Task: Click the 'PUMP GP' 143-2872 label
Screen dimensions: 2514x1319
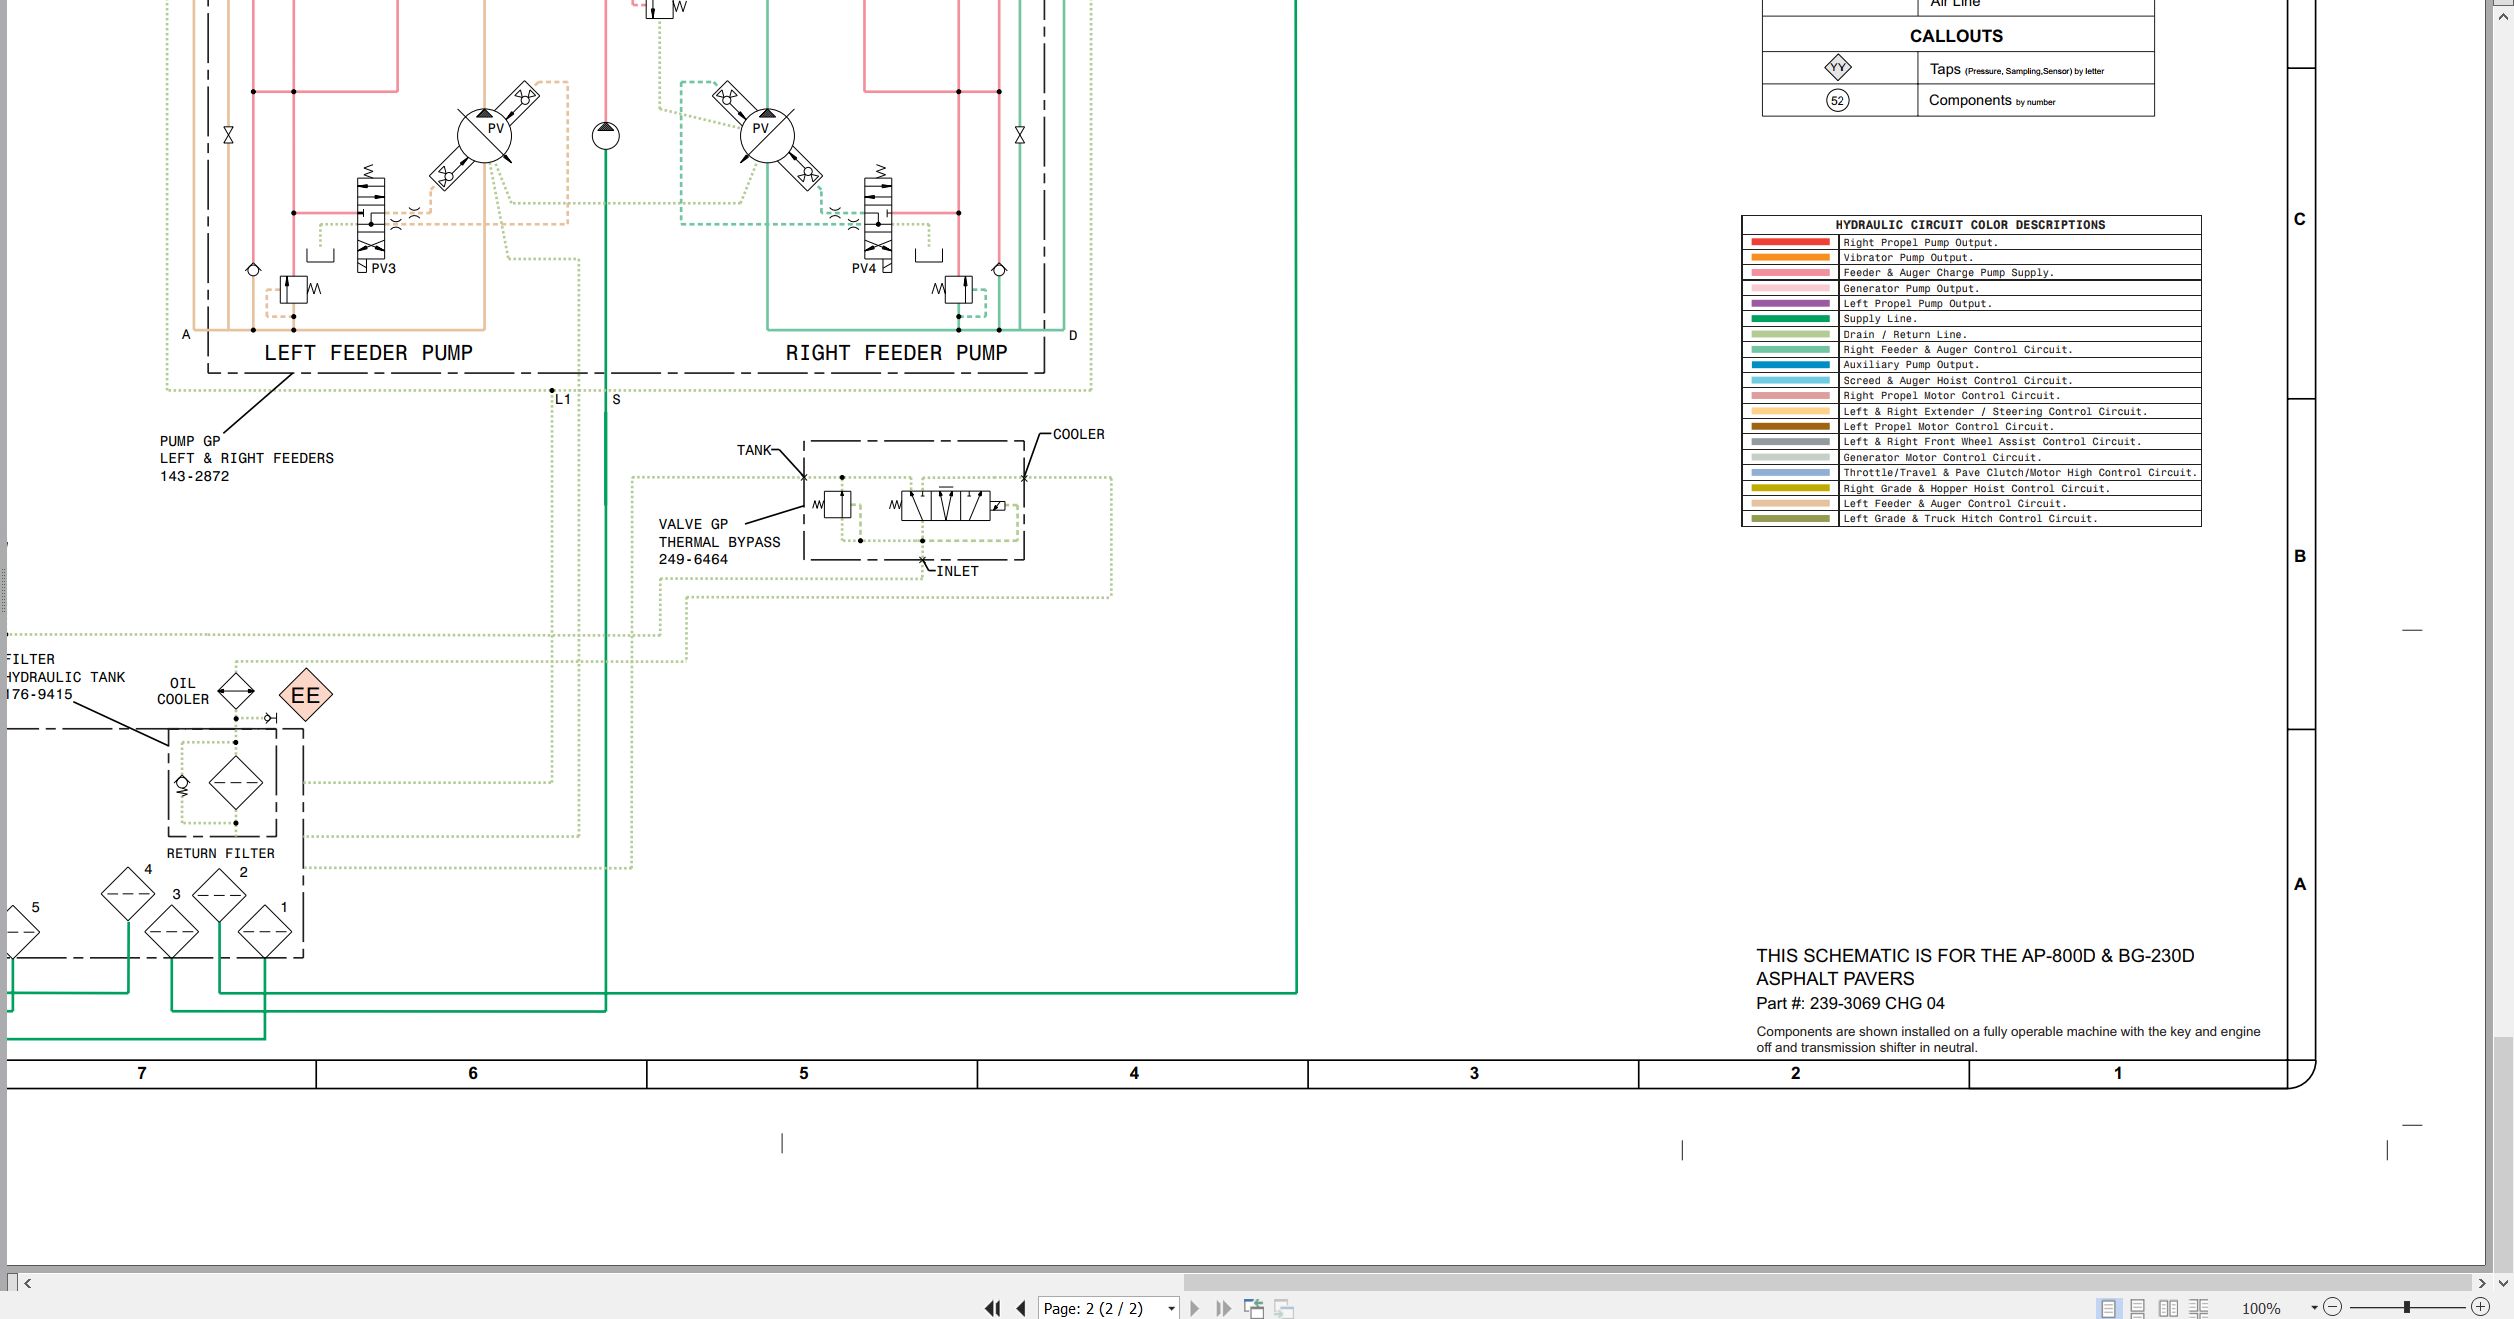Action: pos(246,458)
